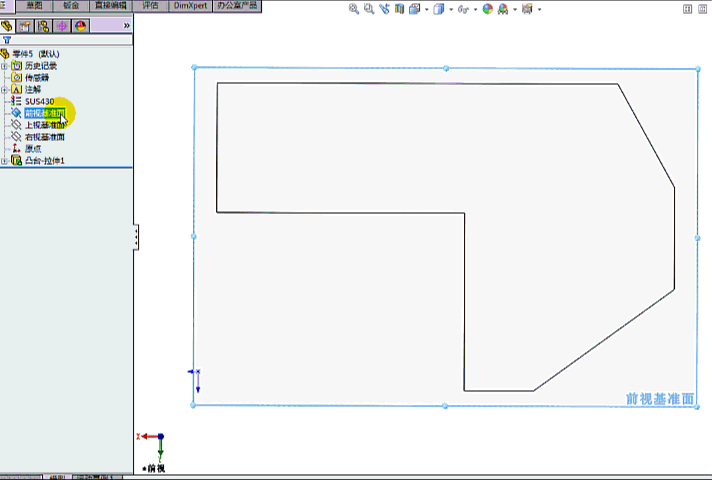Switch to the 办公室产品 tab

click(x=237, y=5)
